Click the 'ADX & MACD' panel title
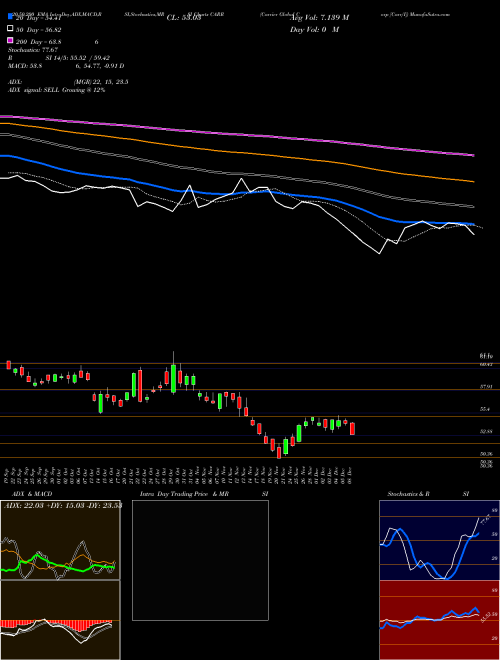Viewport: 500px width, 660px height. (x=30, y=494)
